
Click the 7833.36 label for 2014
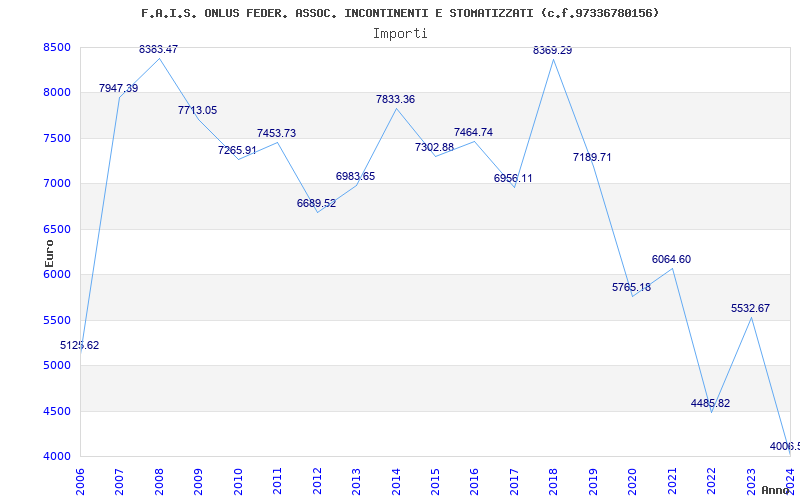(395, 99)
